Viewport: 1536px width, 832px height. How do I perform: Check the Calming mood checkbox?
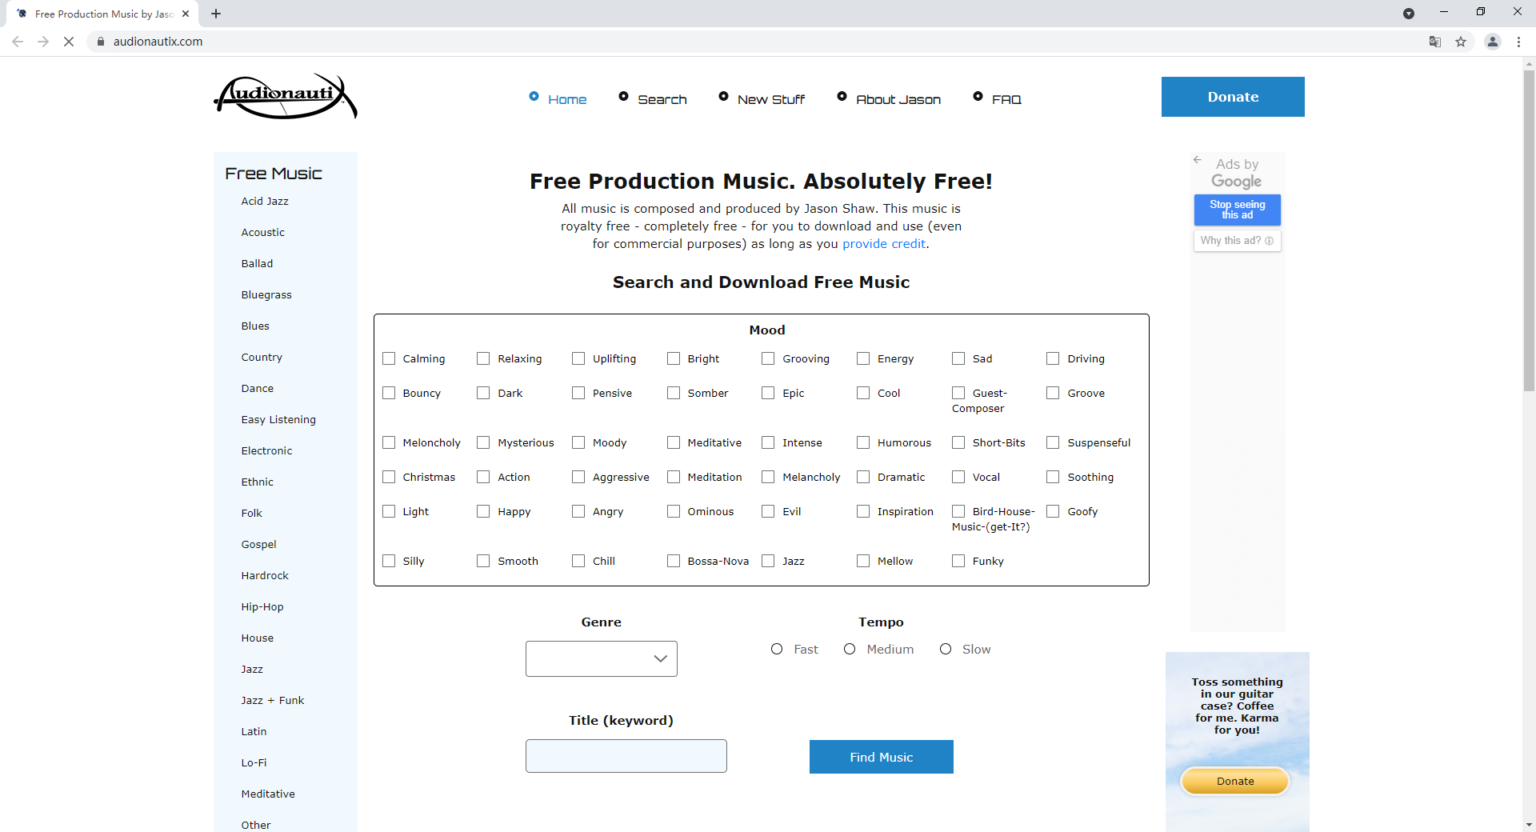pos(389,358)
